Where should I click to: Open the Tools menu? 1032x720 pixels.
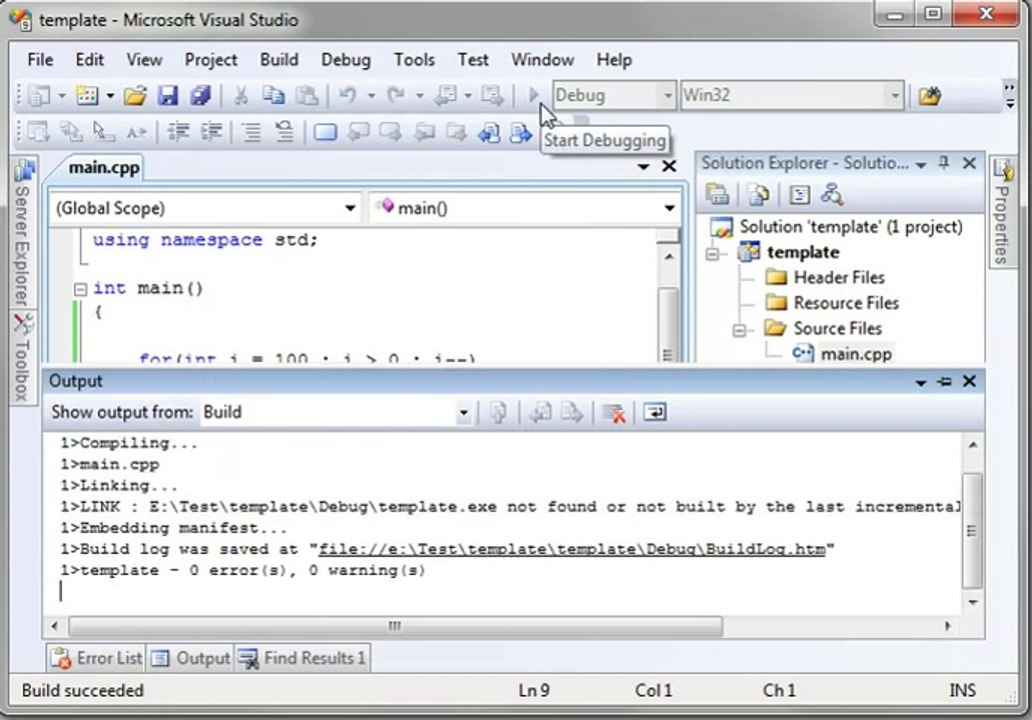tap(414, 60)
